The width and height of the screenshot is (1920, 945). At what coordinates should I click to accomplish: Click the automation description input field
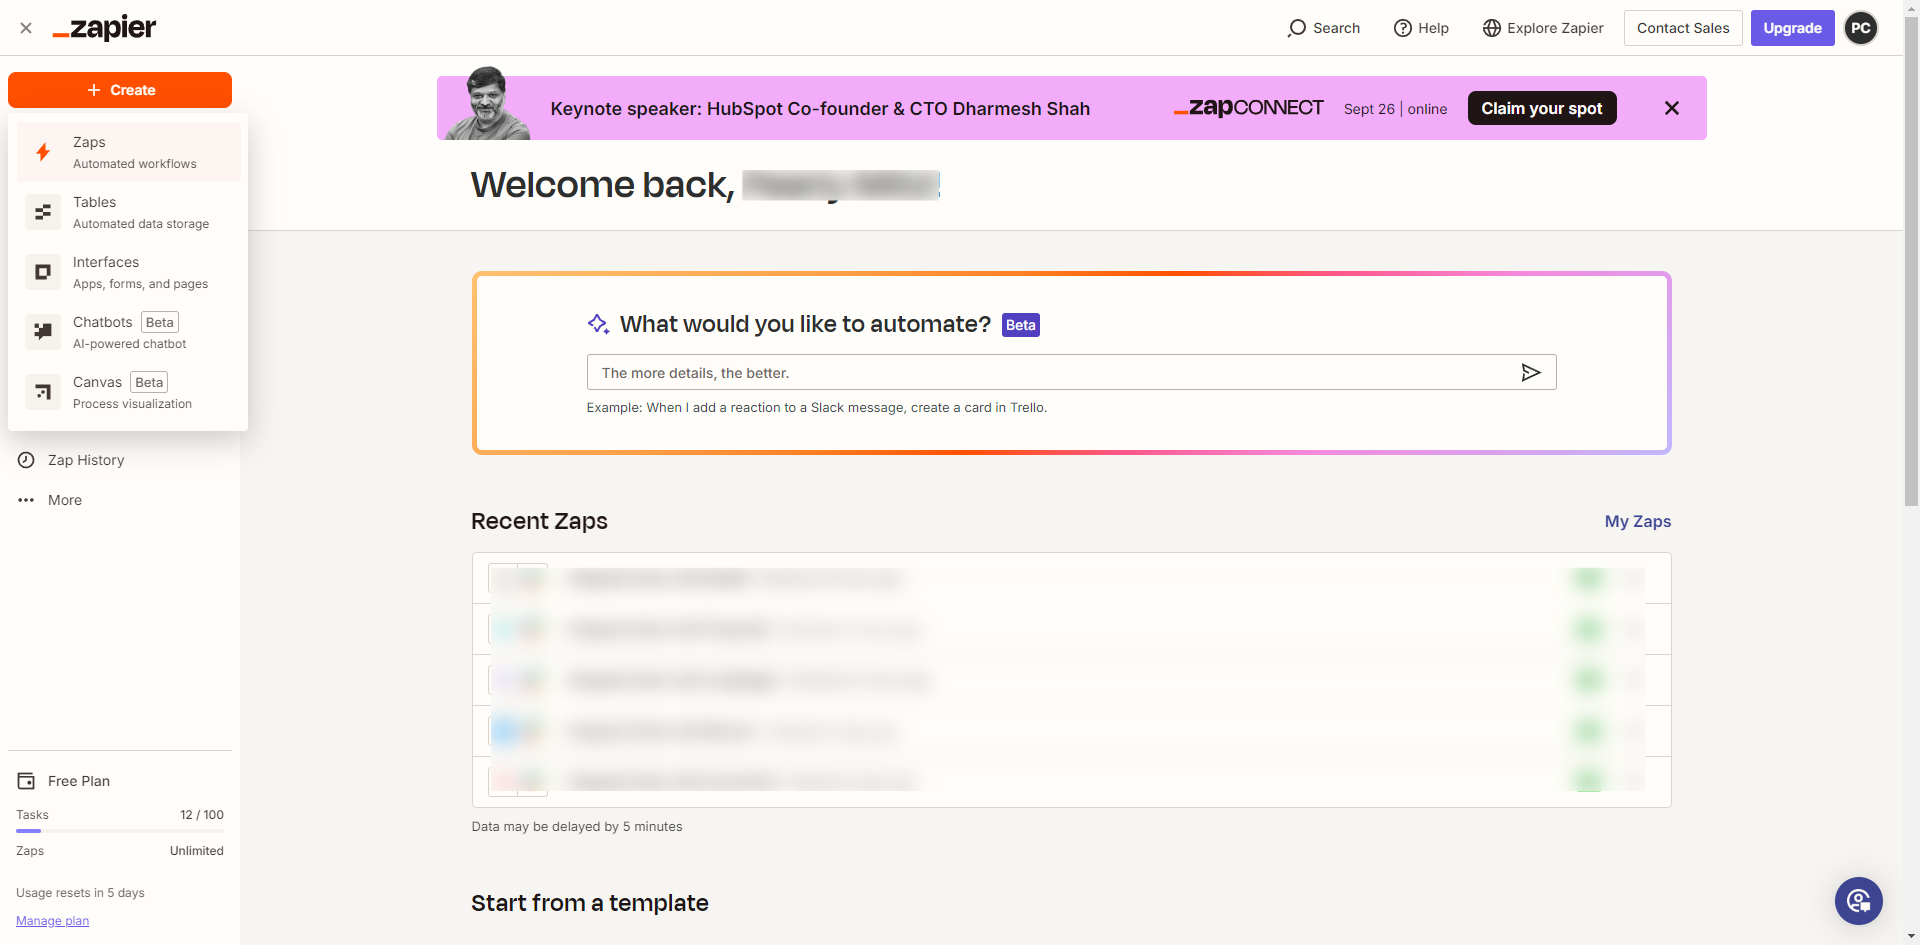click(1050, 373)
